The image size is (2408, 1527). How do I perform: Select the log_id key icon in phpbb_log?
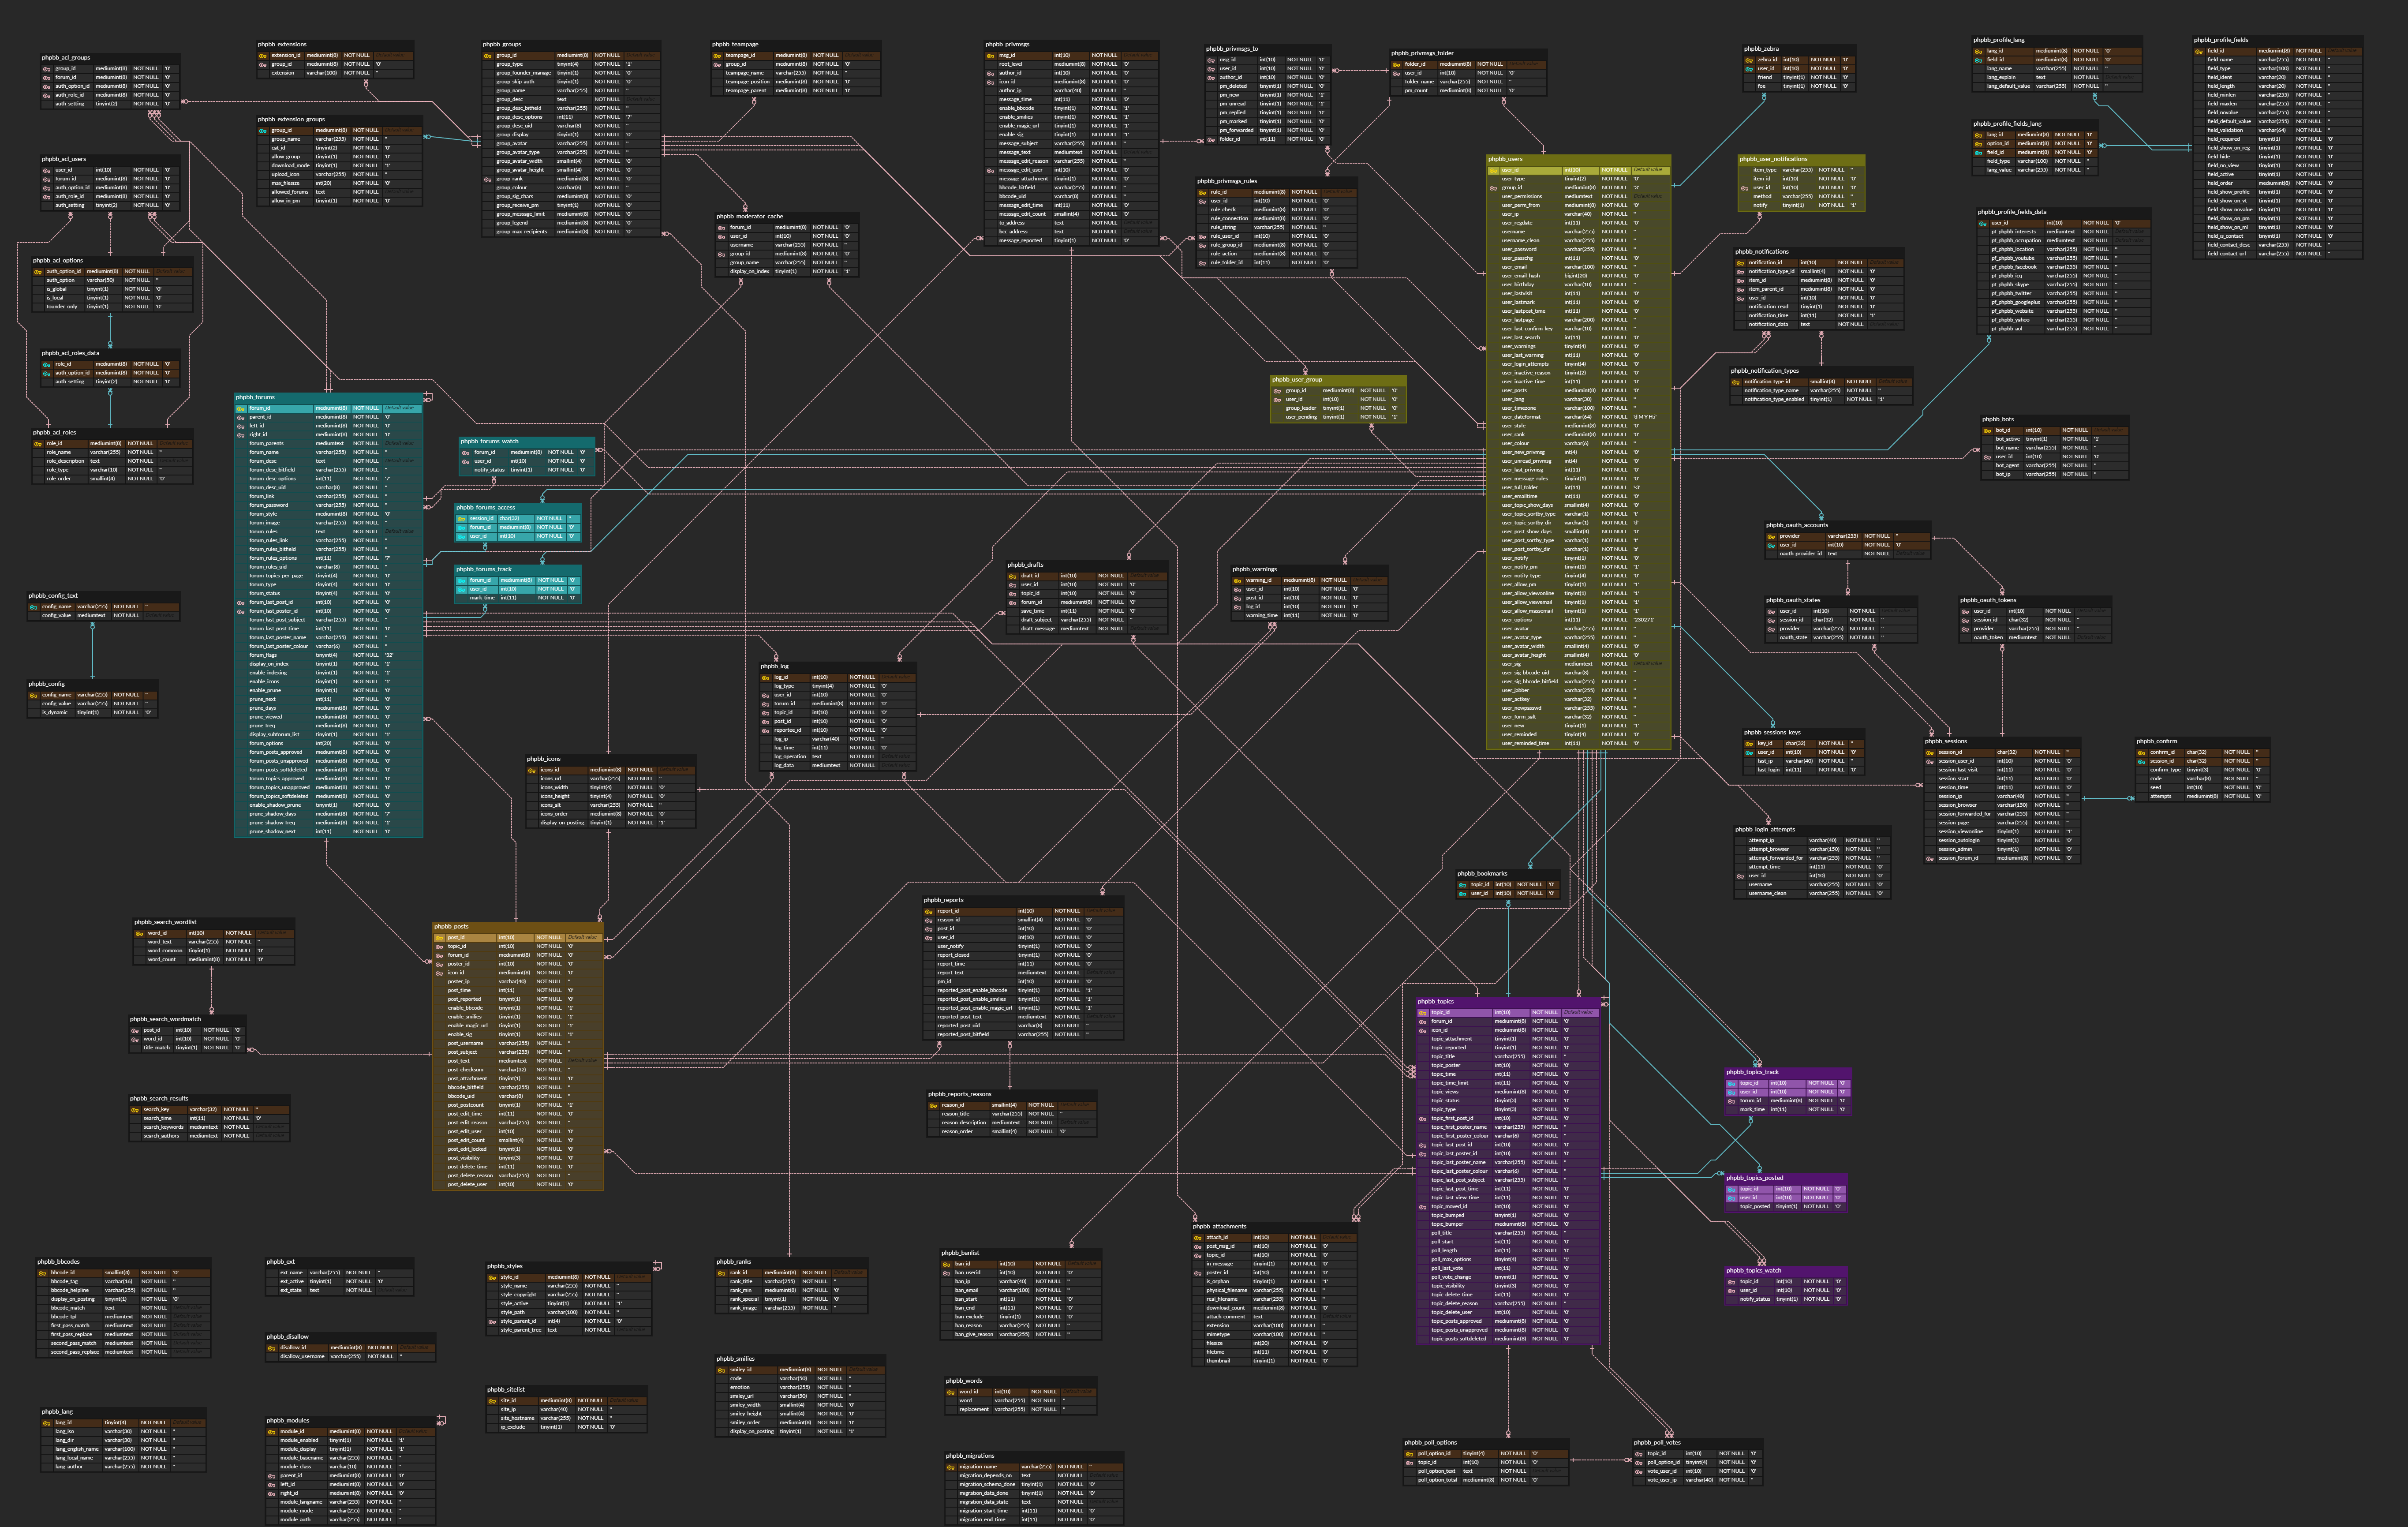[765, 677]
